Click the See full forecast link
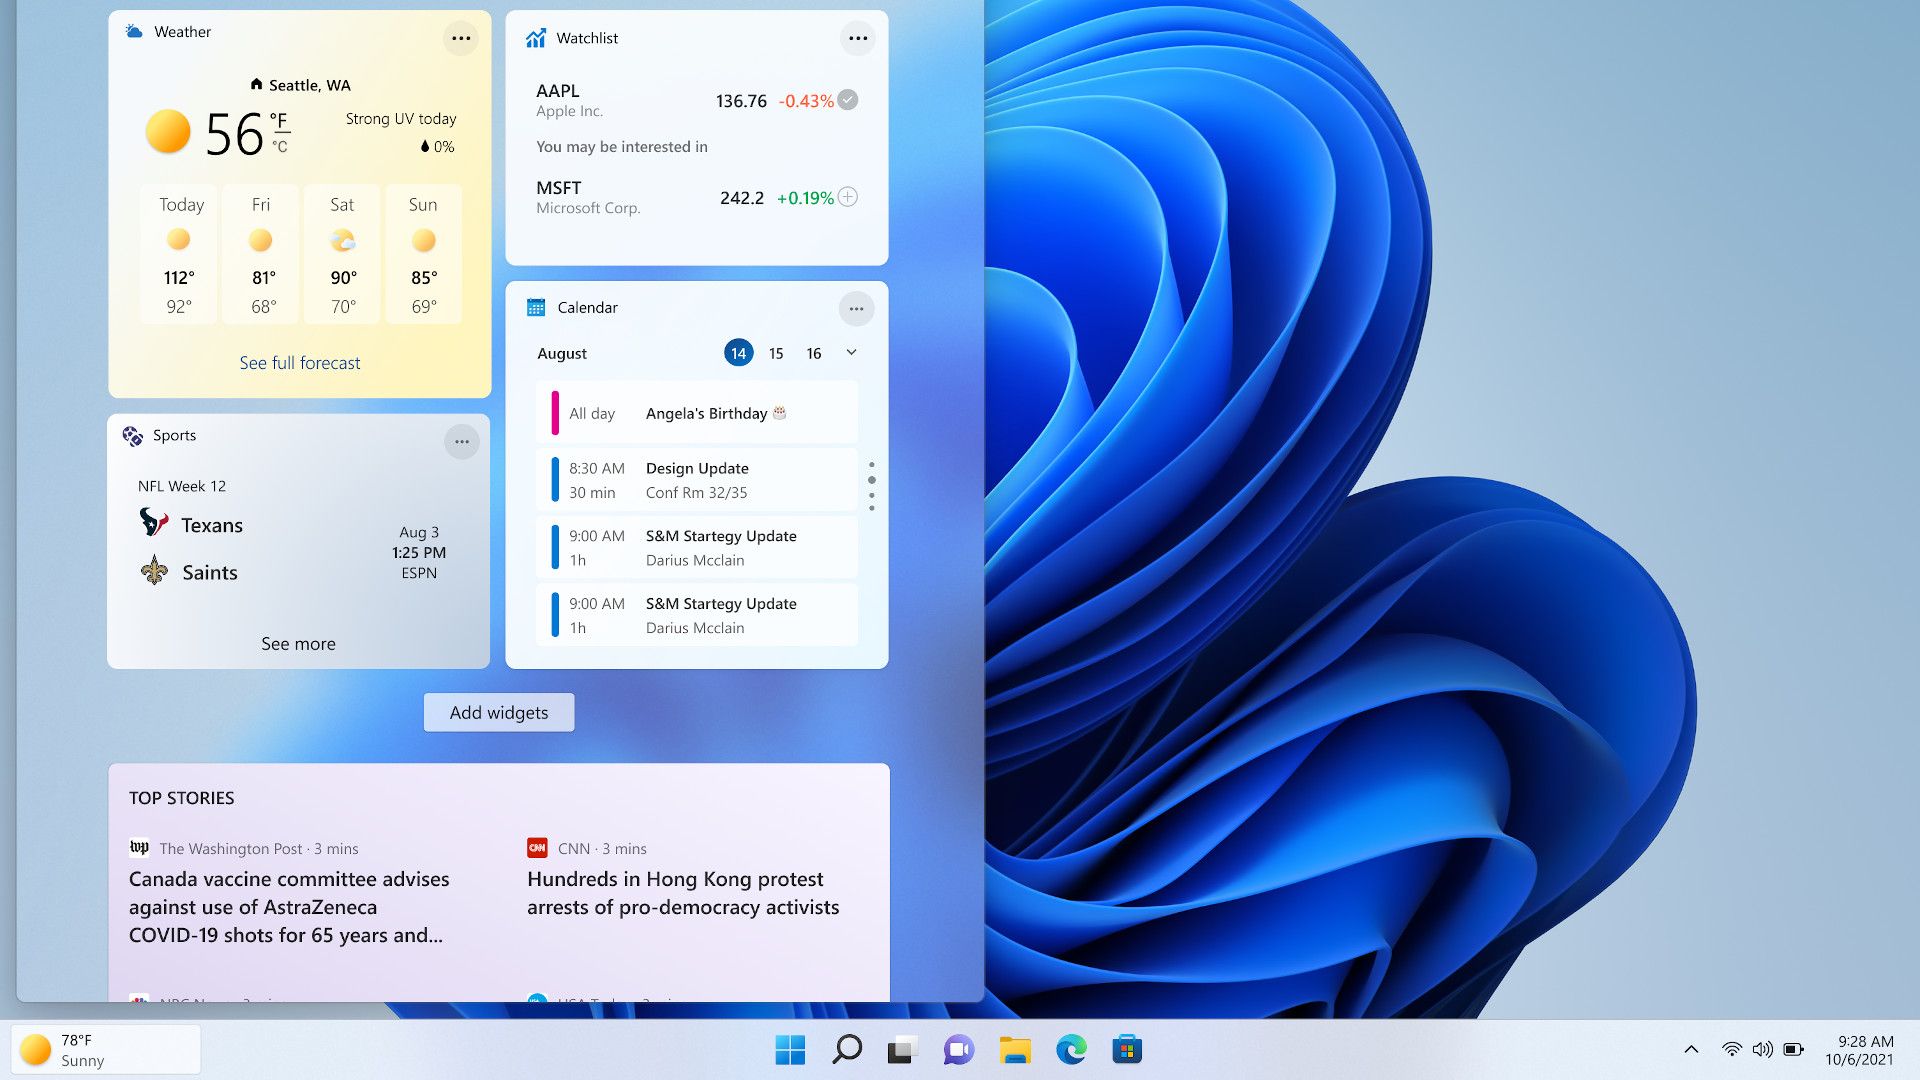The height and width of the screenshot is (1080, 1920). [299, 362]
